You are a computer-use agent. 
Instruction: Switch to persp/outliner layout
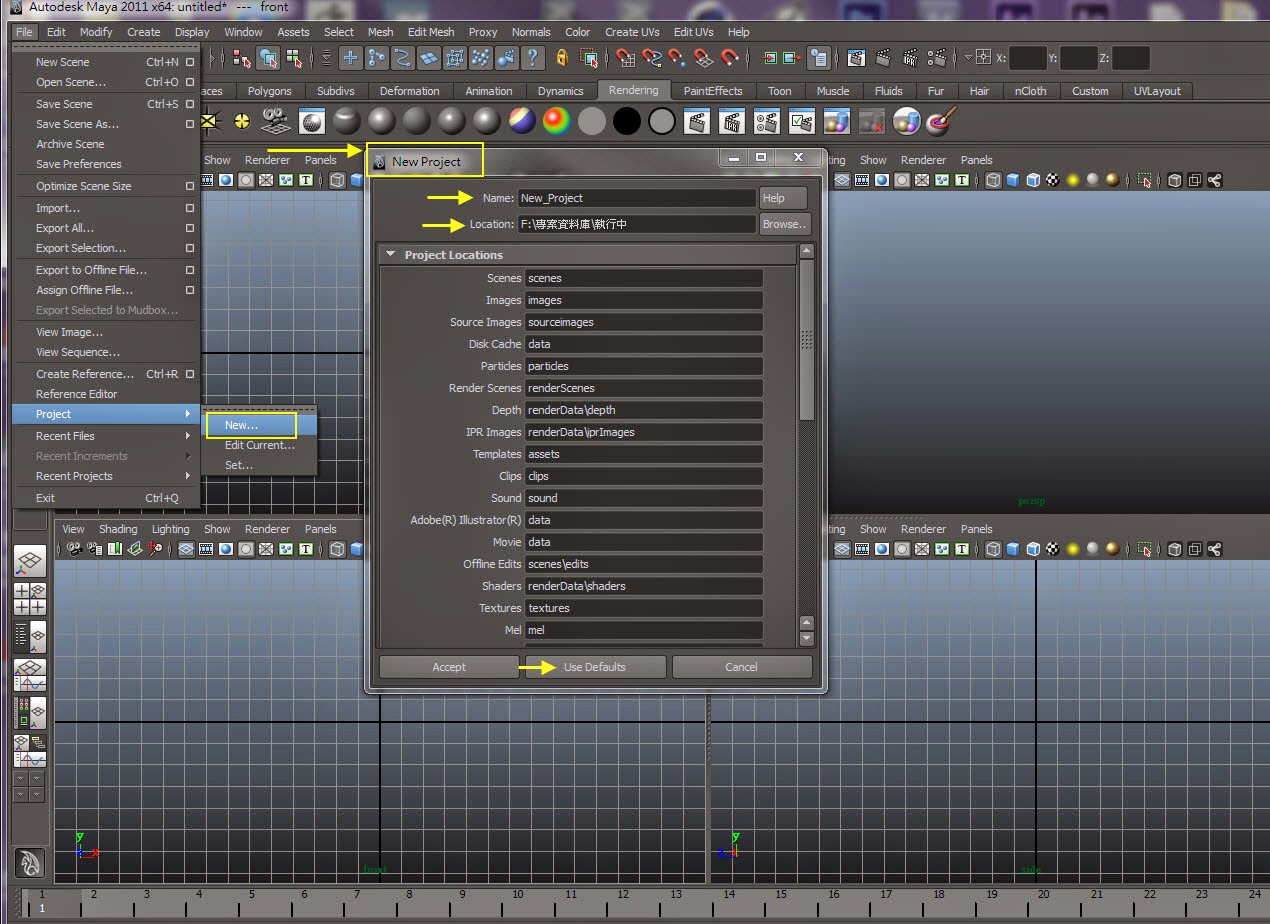(30, 635)
